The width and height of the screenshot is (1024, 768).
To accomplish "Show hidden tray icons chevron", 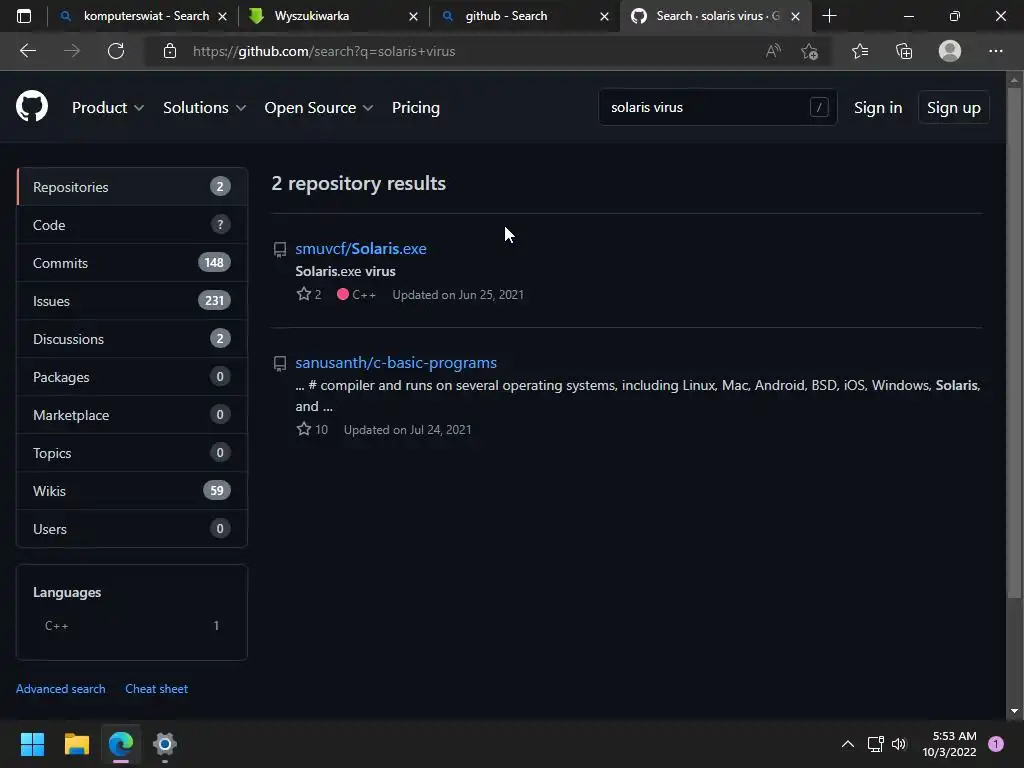I will click(x=848, y=744).
